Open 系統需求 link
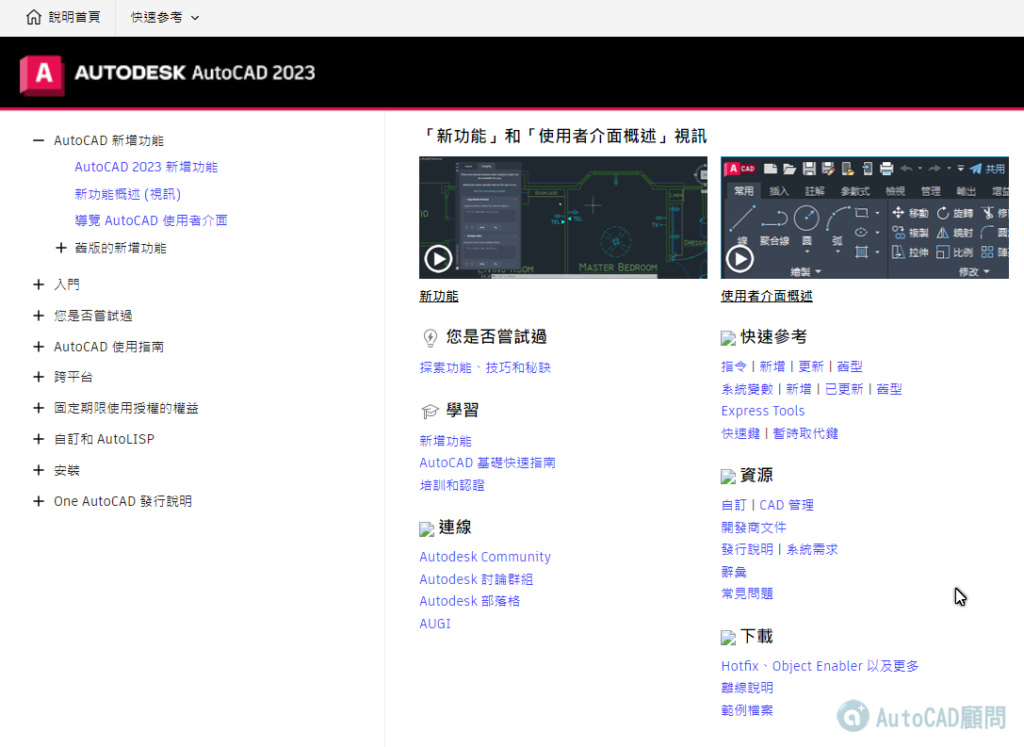1024x747 pixels. coord(812,550)
